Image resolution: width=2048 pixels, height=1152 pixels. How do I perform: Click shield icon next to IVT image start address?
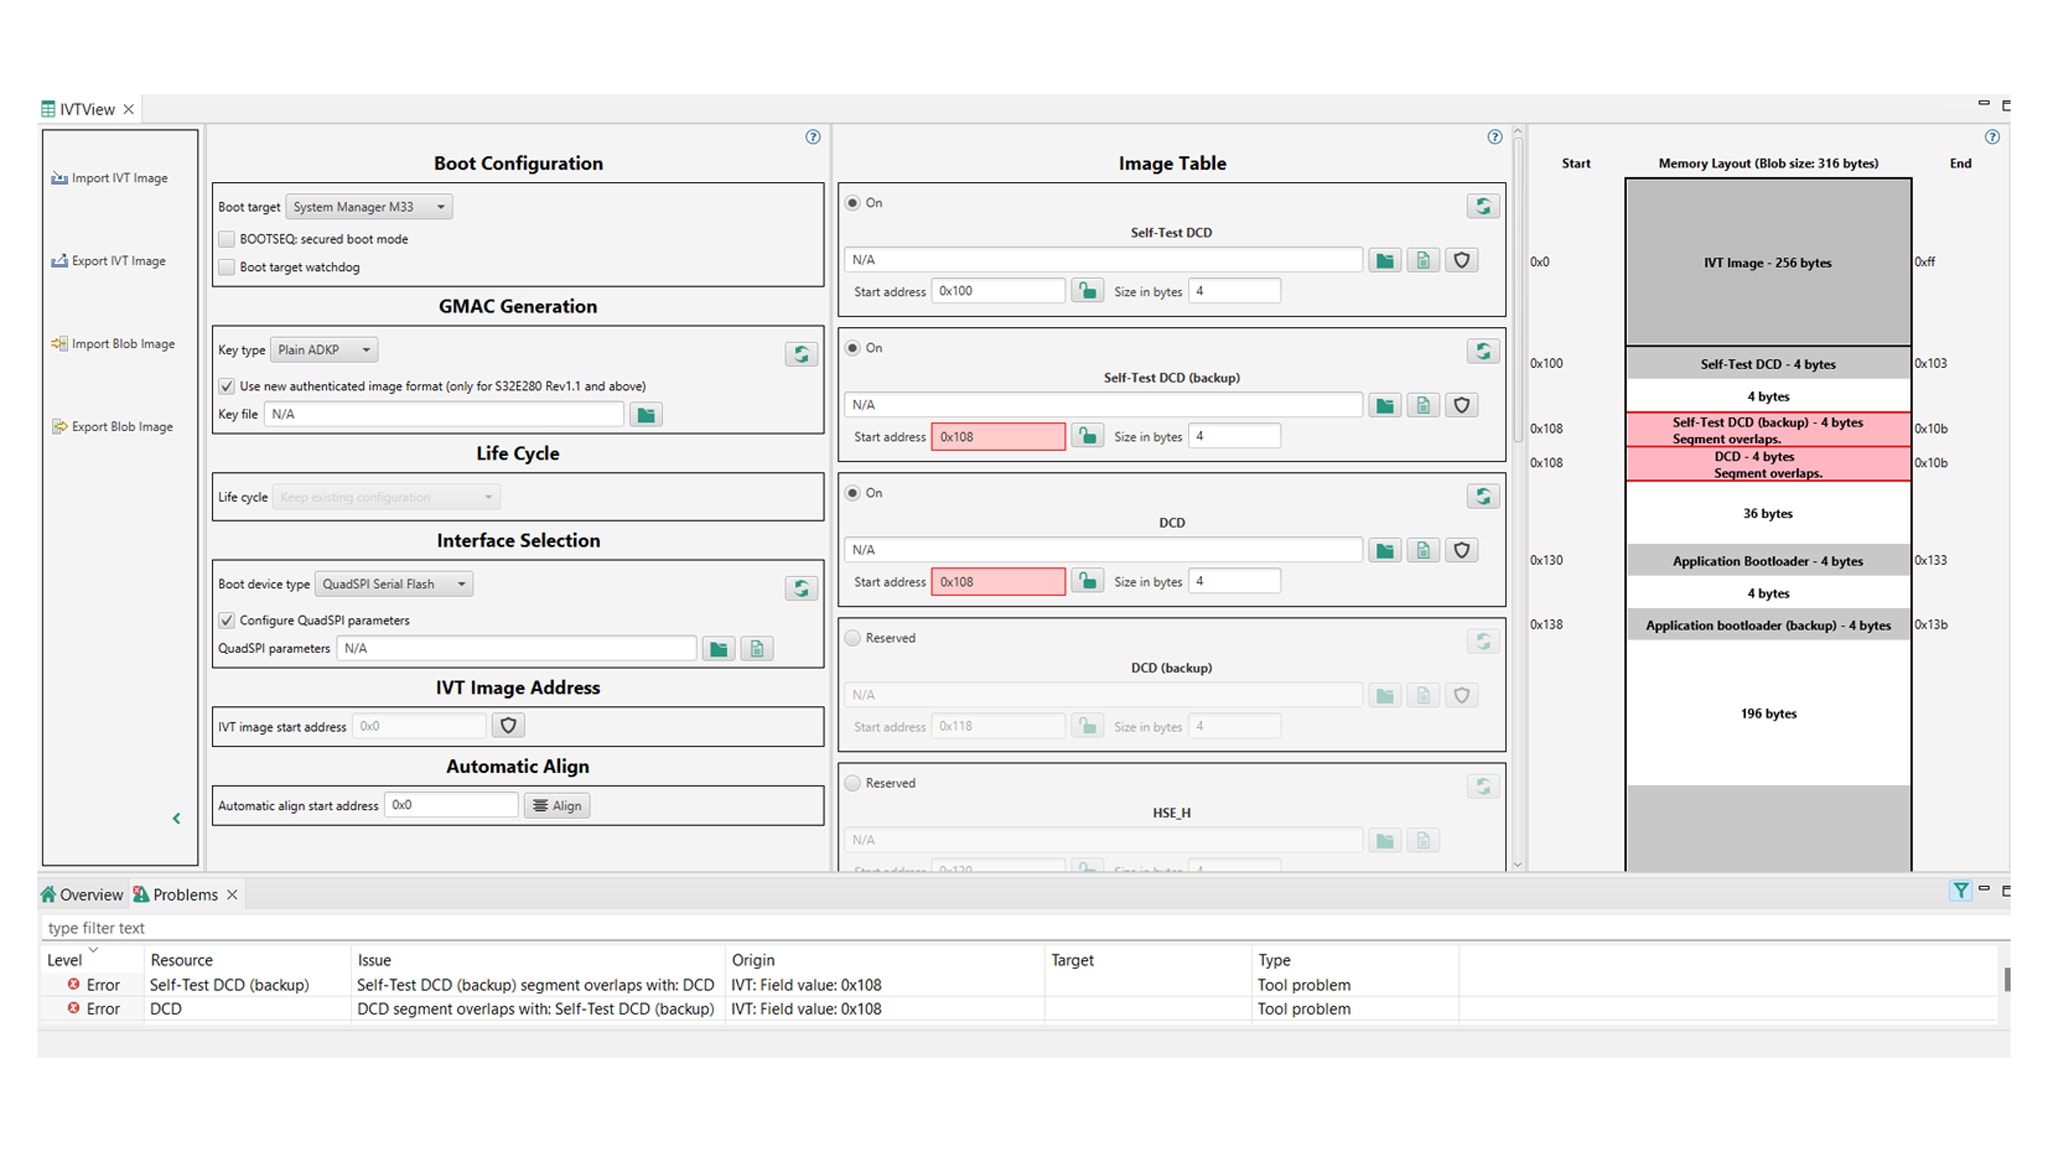[508, 726]
